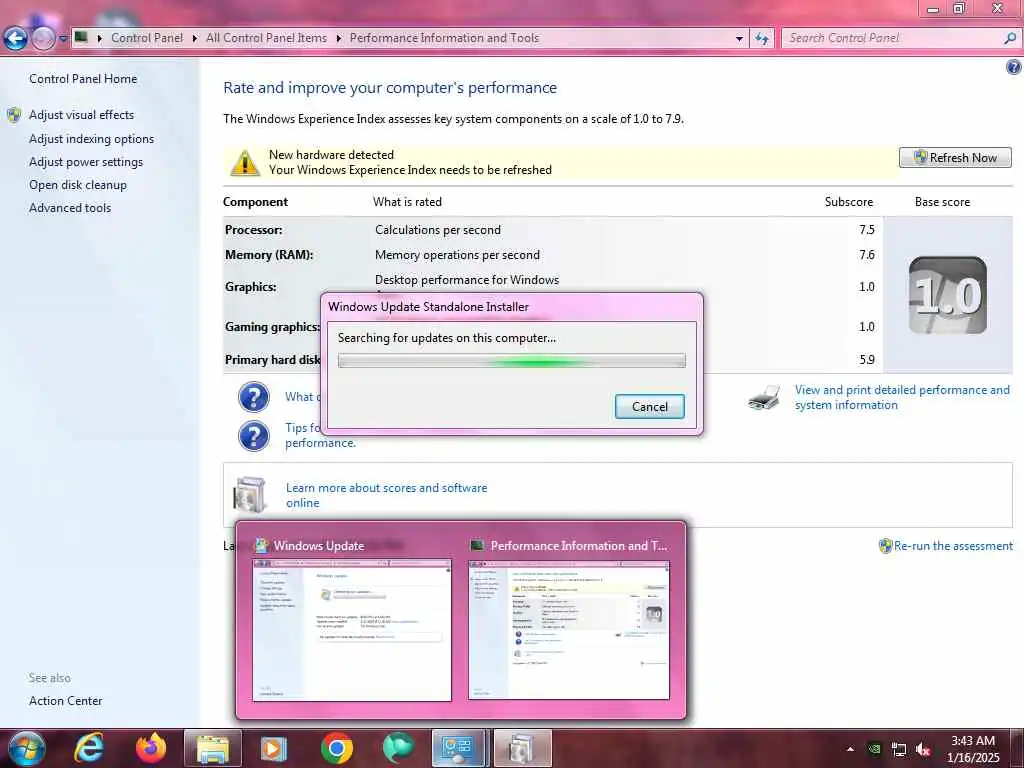Expand arrow after Control Panel breadcrumb
The image size is (1024, 768).
[195, 39]
